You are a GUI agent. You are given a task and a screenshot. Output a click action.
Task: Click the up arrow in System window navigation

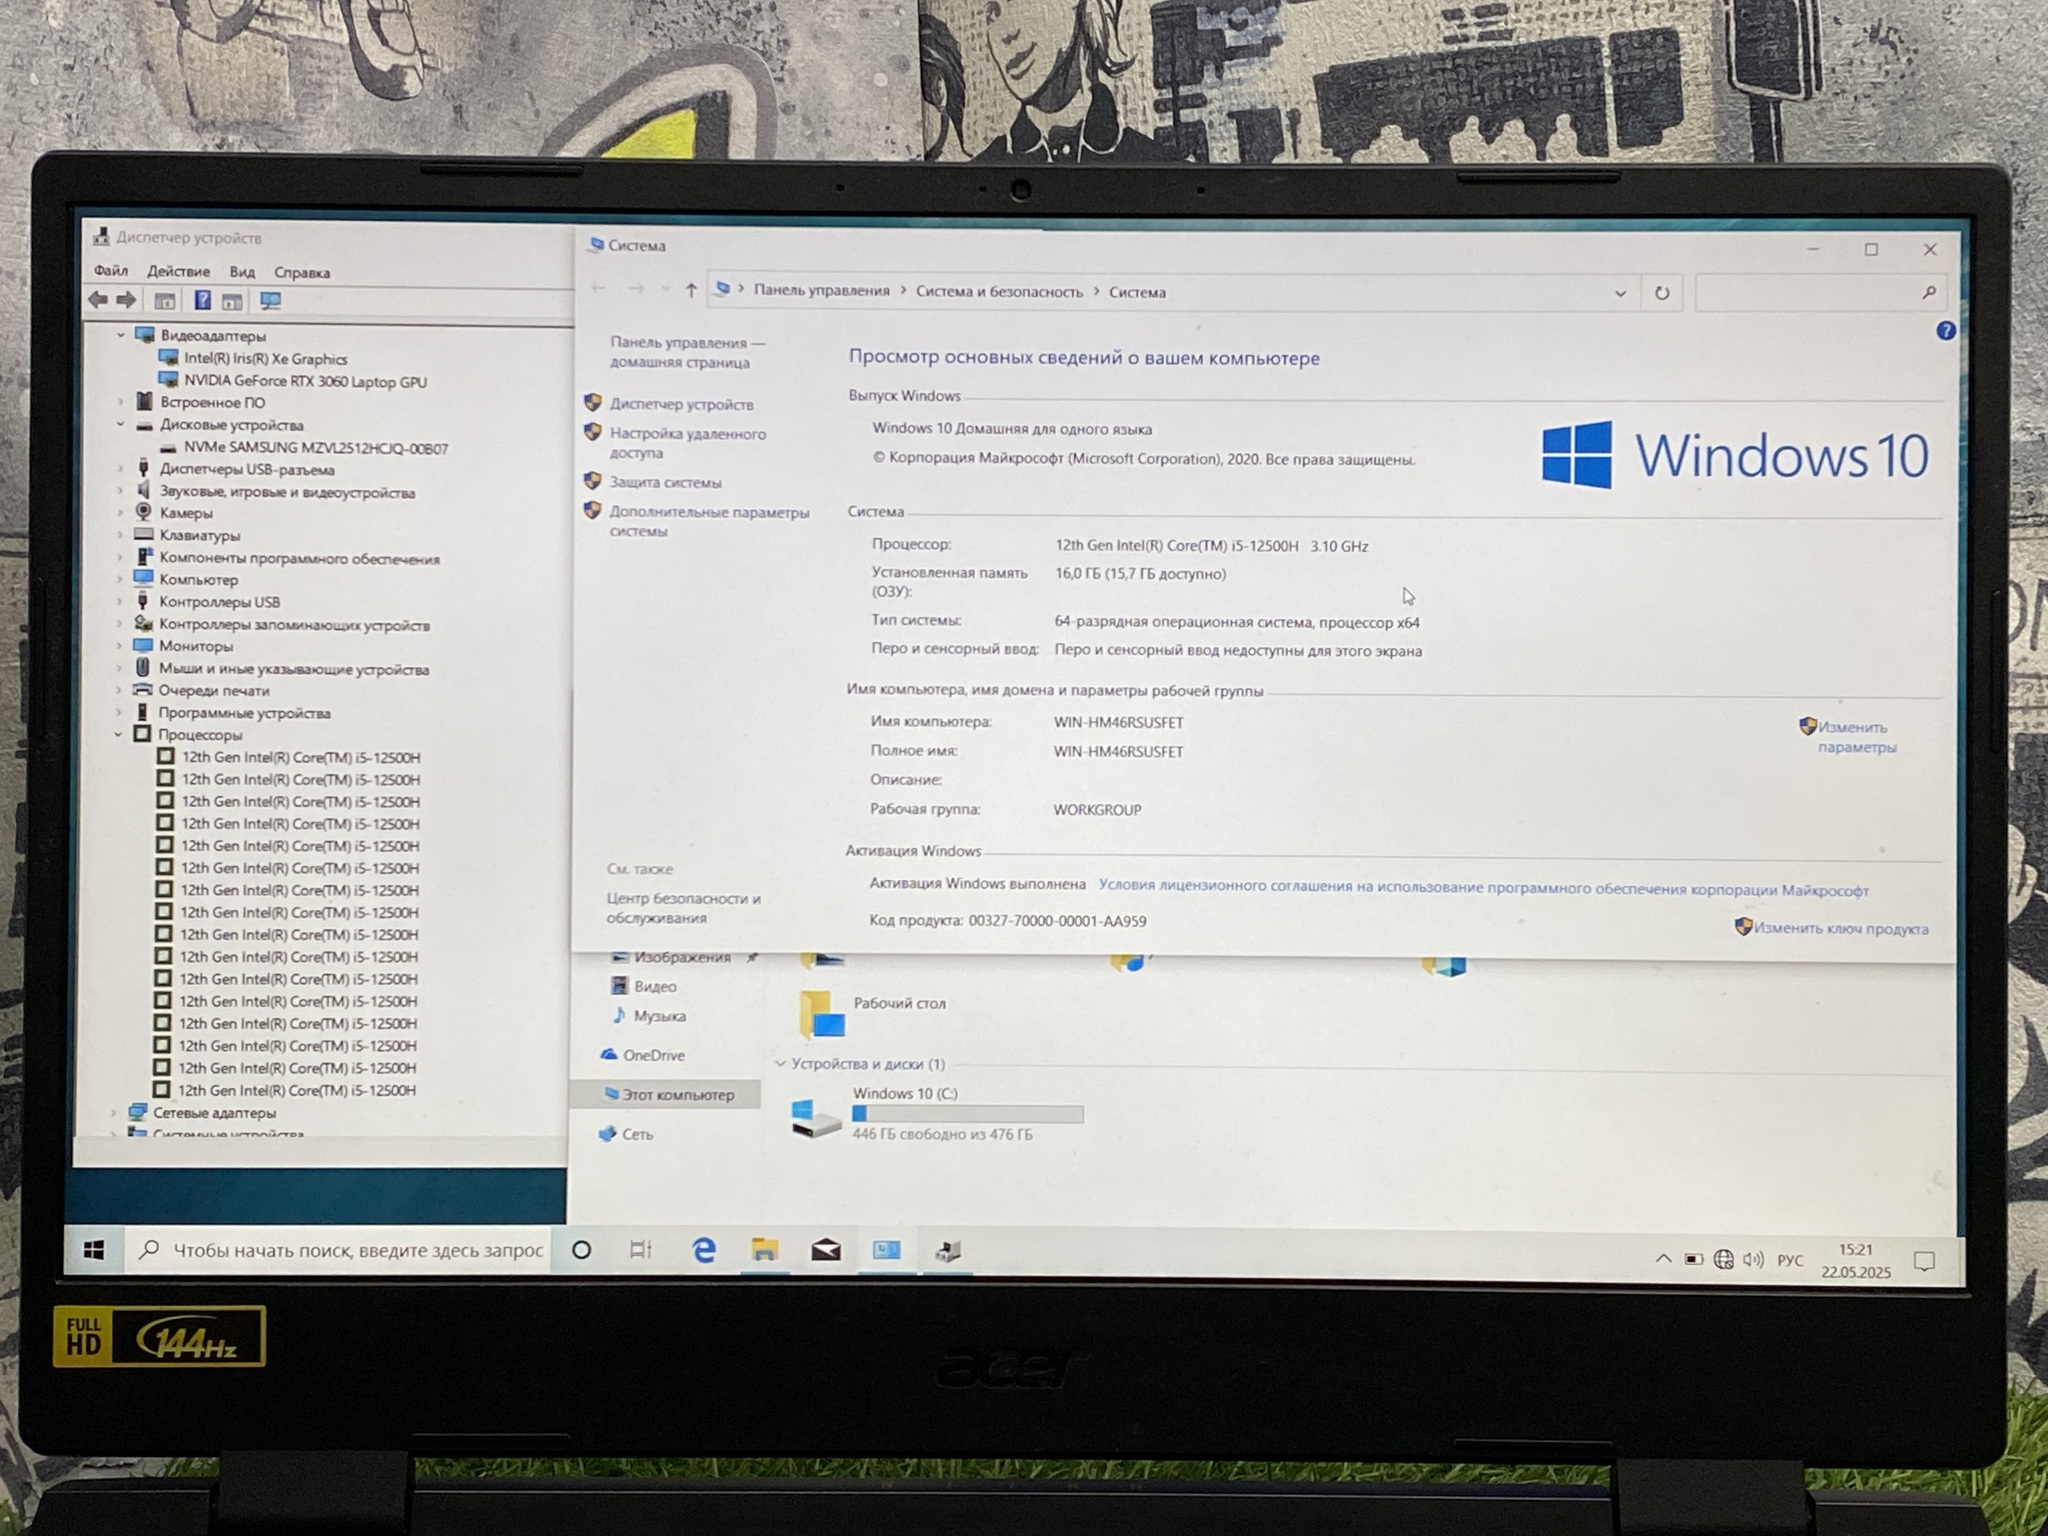pyautogui.click(x=691, y=290)
